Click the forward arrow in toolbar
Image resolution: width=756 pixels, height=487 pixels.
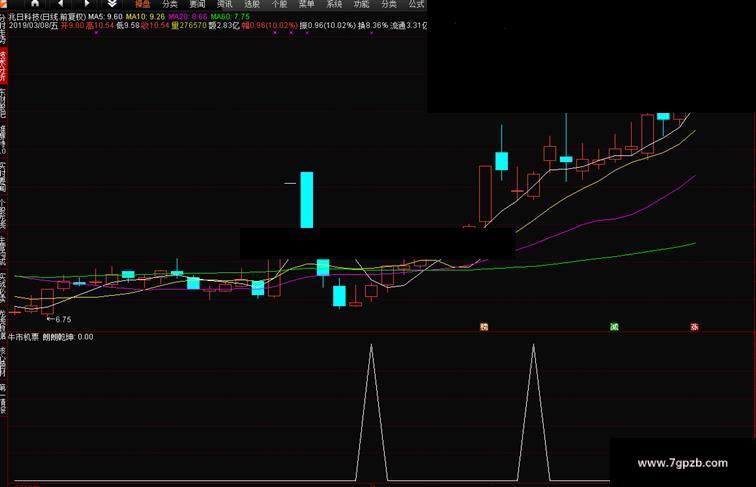tap(87, 3)
